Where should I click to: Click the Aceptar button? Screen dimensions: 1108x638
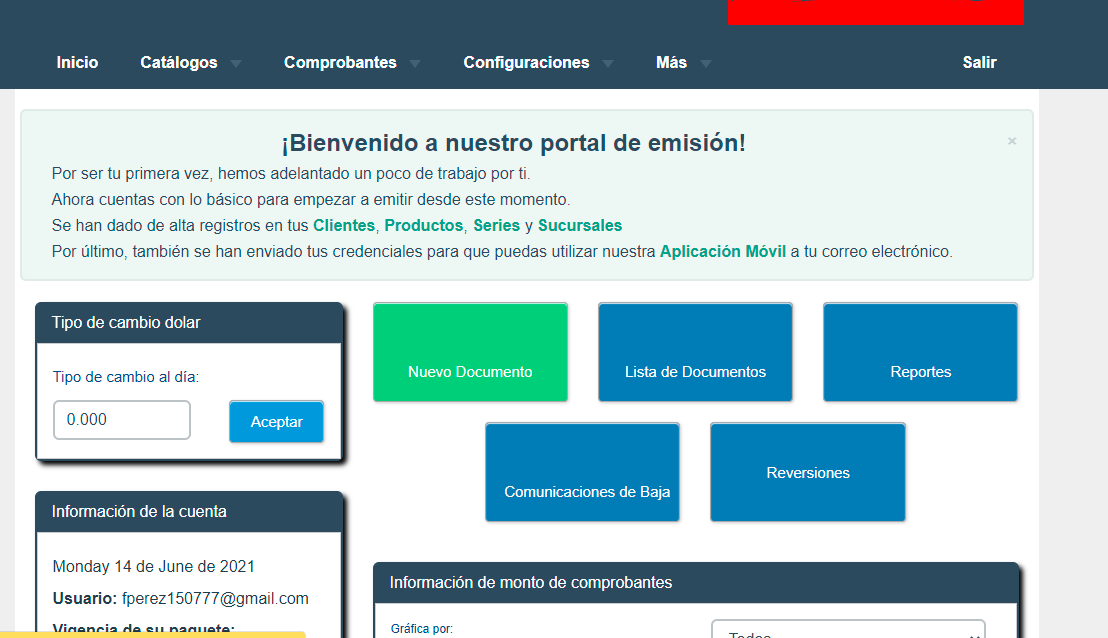(x=276, y=421)
